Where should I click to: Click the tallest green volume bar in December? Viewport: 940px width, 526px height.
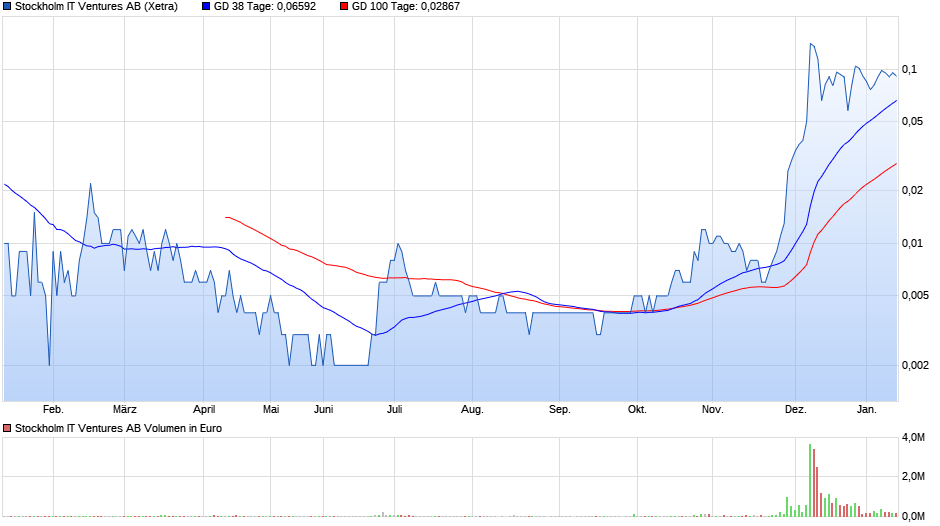[x=810, y=480]
